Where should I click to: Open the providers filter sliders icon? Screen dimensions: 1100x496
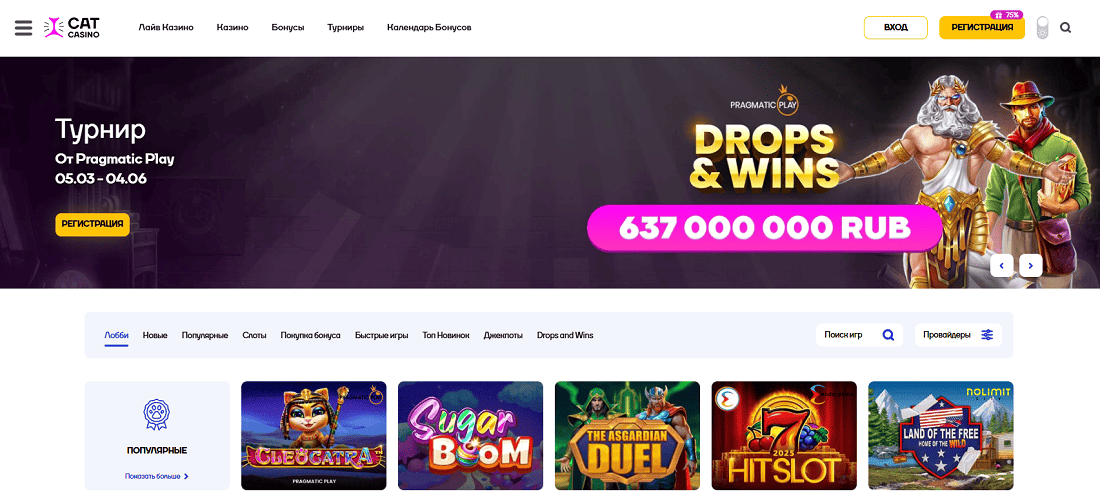[987, 335]
